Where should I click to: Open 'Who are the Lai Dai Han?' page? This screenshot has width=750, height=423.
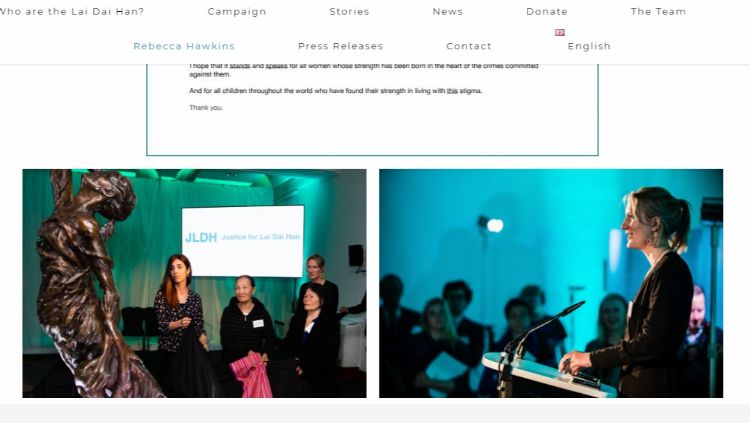point(71,11)
